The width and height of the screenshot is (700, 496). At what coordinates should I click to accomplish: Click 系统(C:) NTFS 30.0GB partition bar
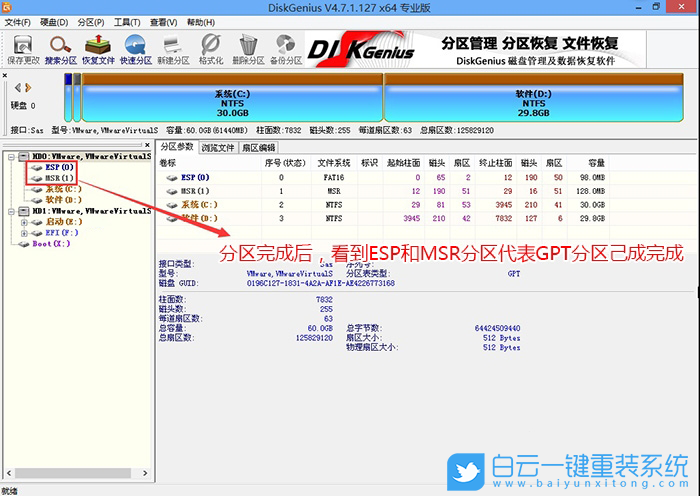232,98
